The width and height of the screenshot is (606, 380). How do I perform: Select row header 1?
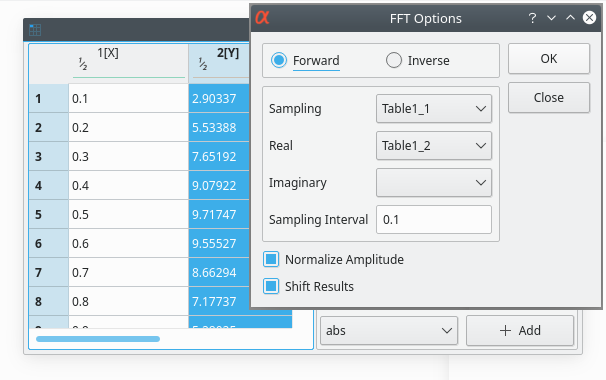click(49, 99)
